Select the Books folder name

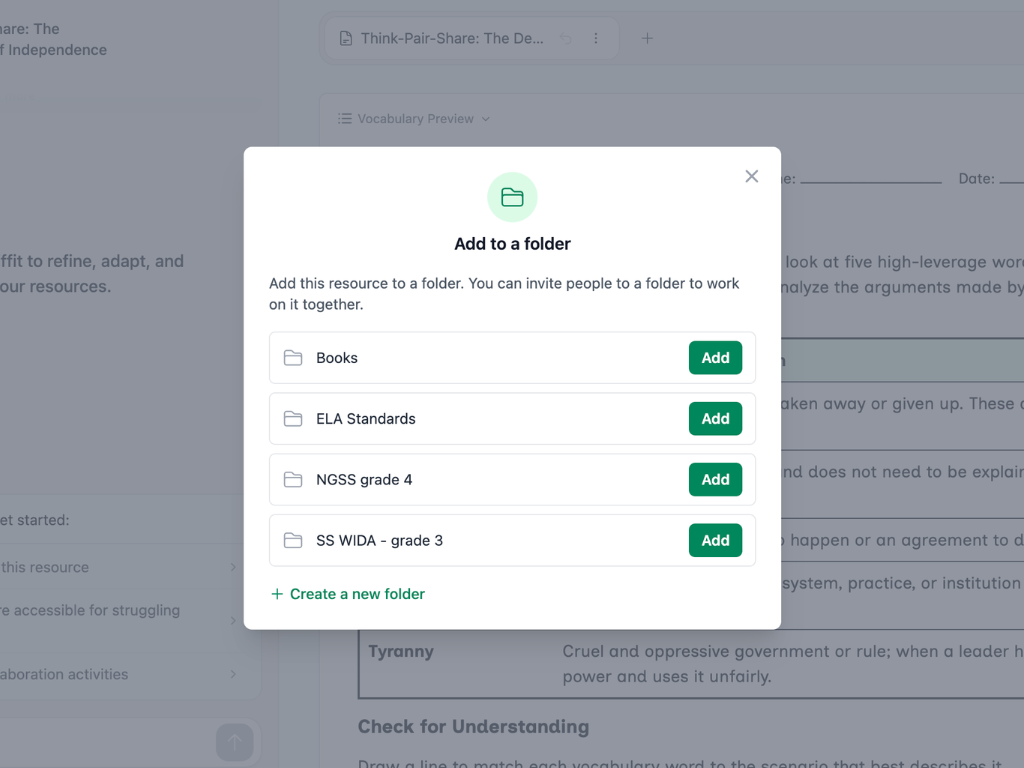click(x=337, y=358)
